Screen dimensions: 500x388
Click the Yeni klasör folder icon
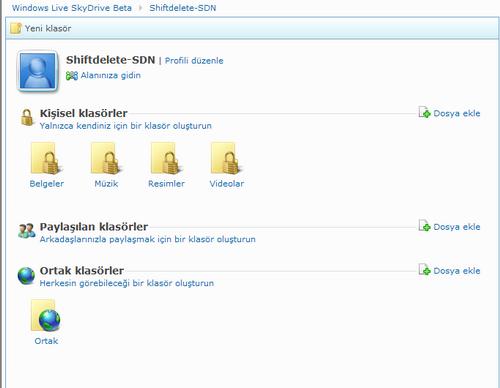pyautogui.click(x=16, y=28)
